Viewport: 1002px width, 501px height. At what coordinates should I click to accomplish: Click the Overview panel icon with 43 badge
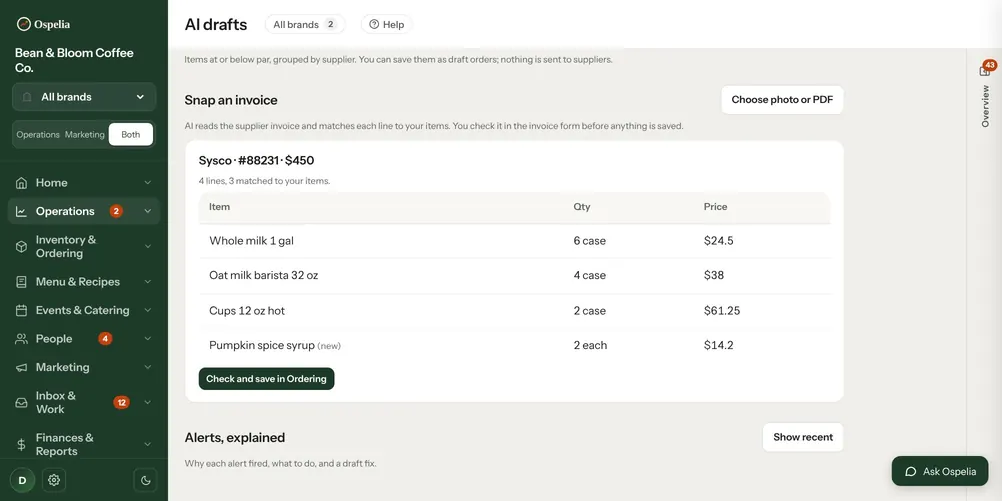point(985,70)
